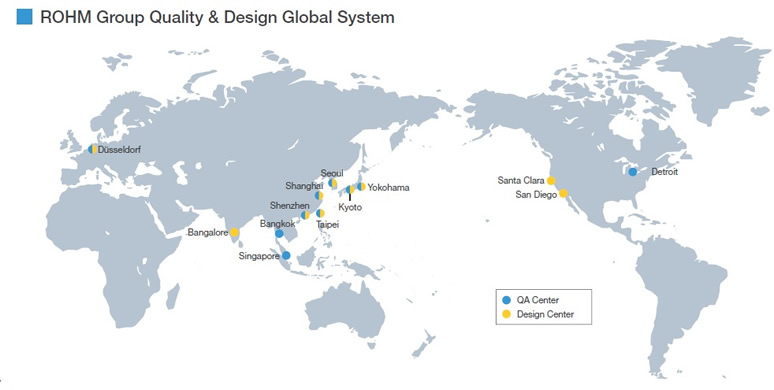Image resolution: width=774 pixels, height=390 pixels.
Task: Click the Shanghai location marker
Action: tap(319, 195)
